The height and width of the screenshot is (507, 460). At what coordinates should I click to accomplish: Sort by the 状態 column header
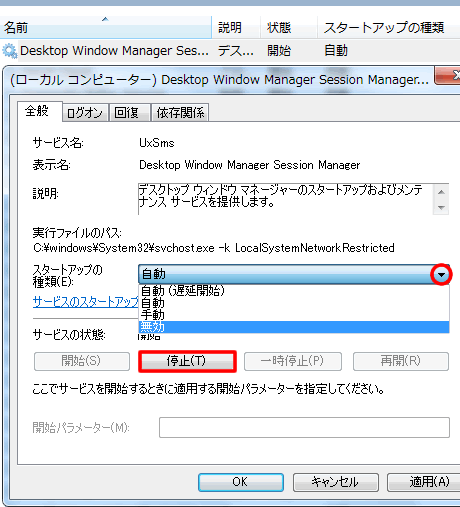(x=288, y=27)
